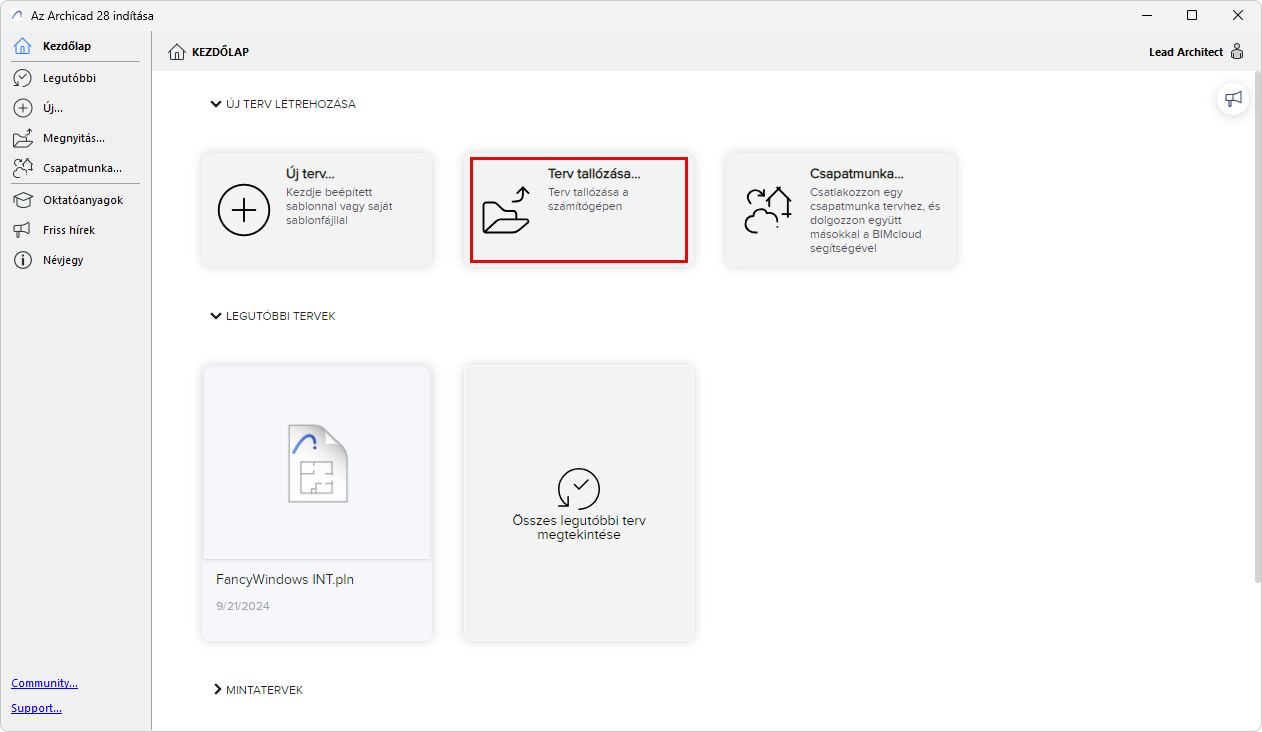Open the Kezdőlap sidebar item

(76, 46)
